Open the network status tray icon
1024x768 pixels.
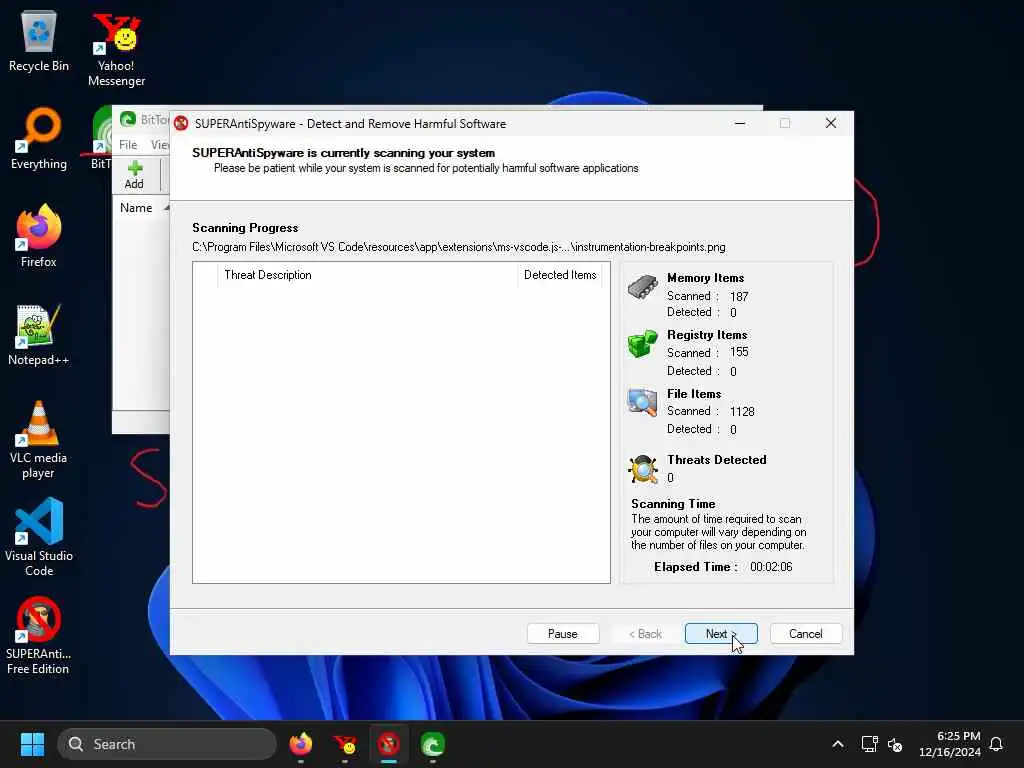[869, 744]
